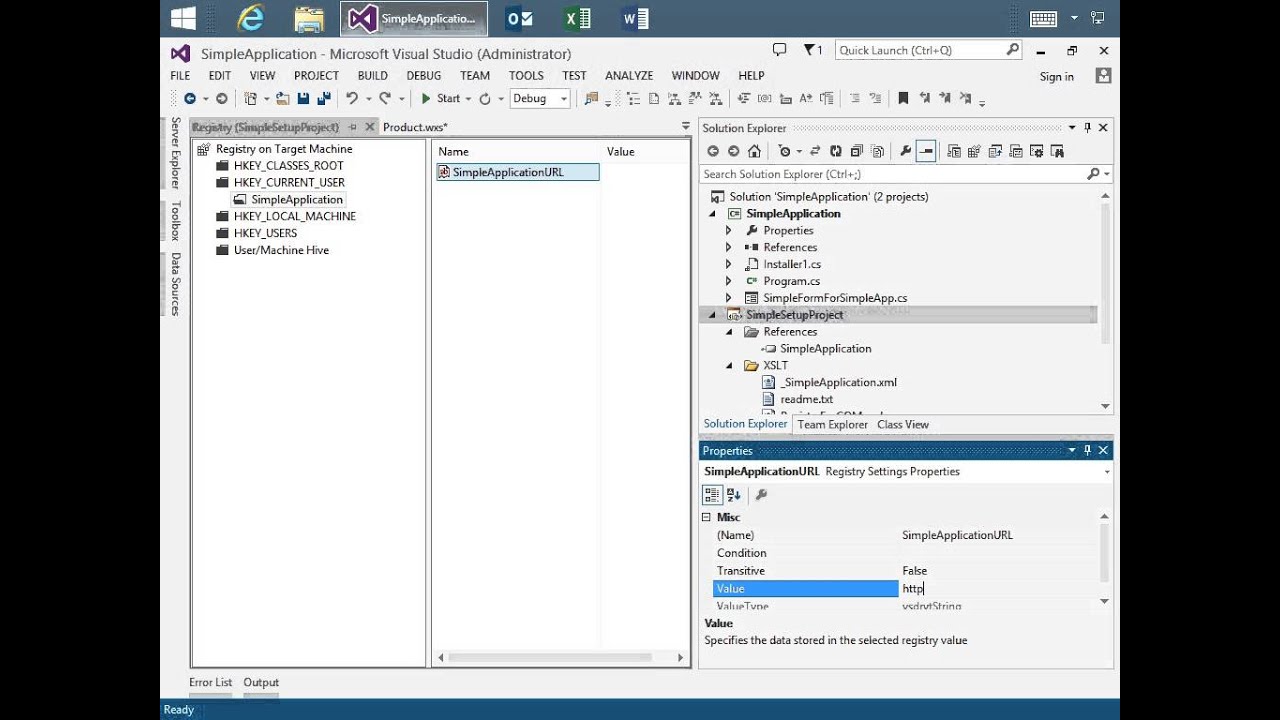Switch to the Class View tab
Image resolution: width=1280 pixels, height=720 pixels.
903,424
